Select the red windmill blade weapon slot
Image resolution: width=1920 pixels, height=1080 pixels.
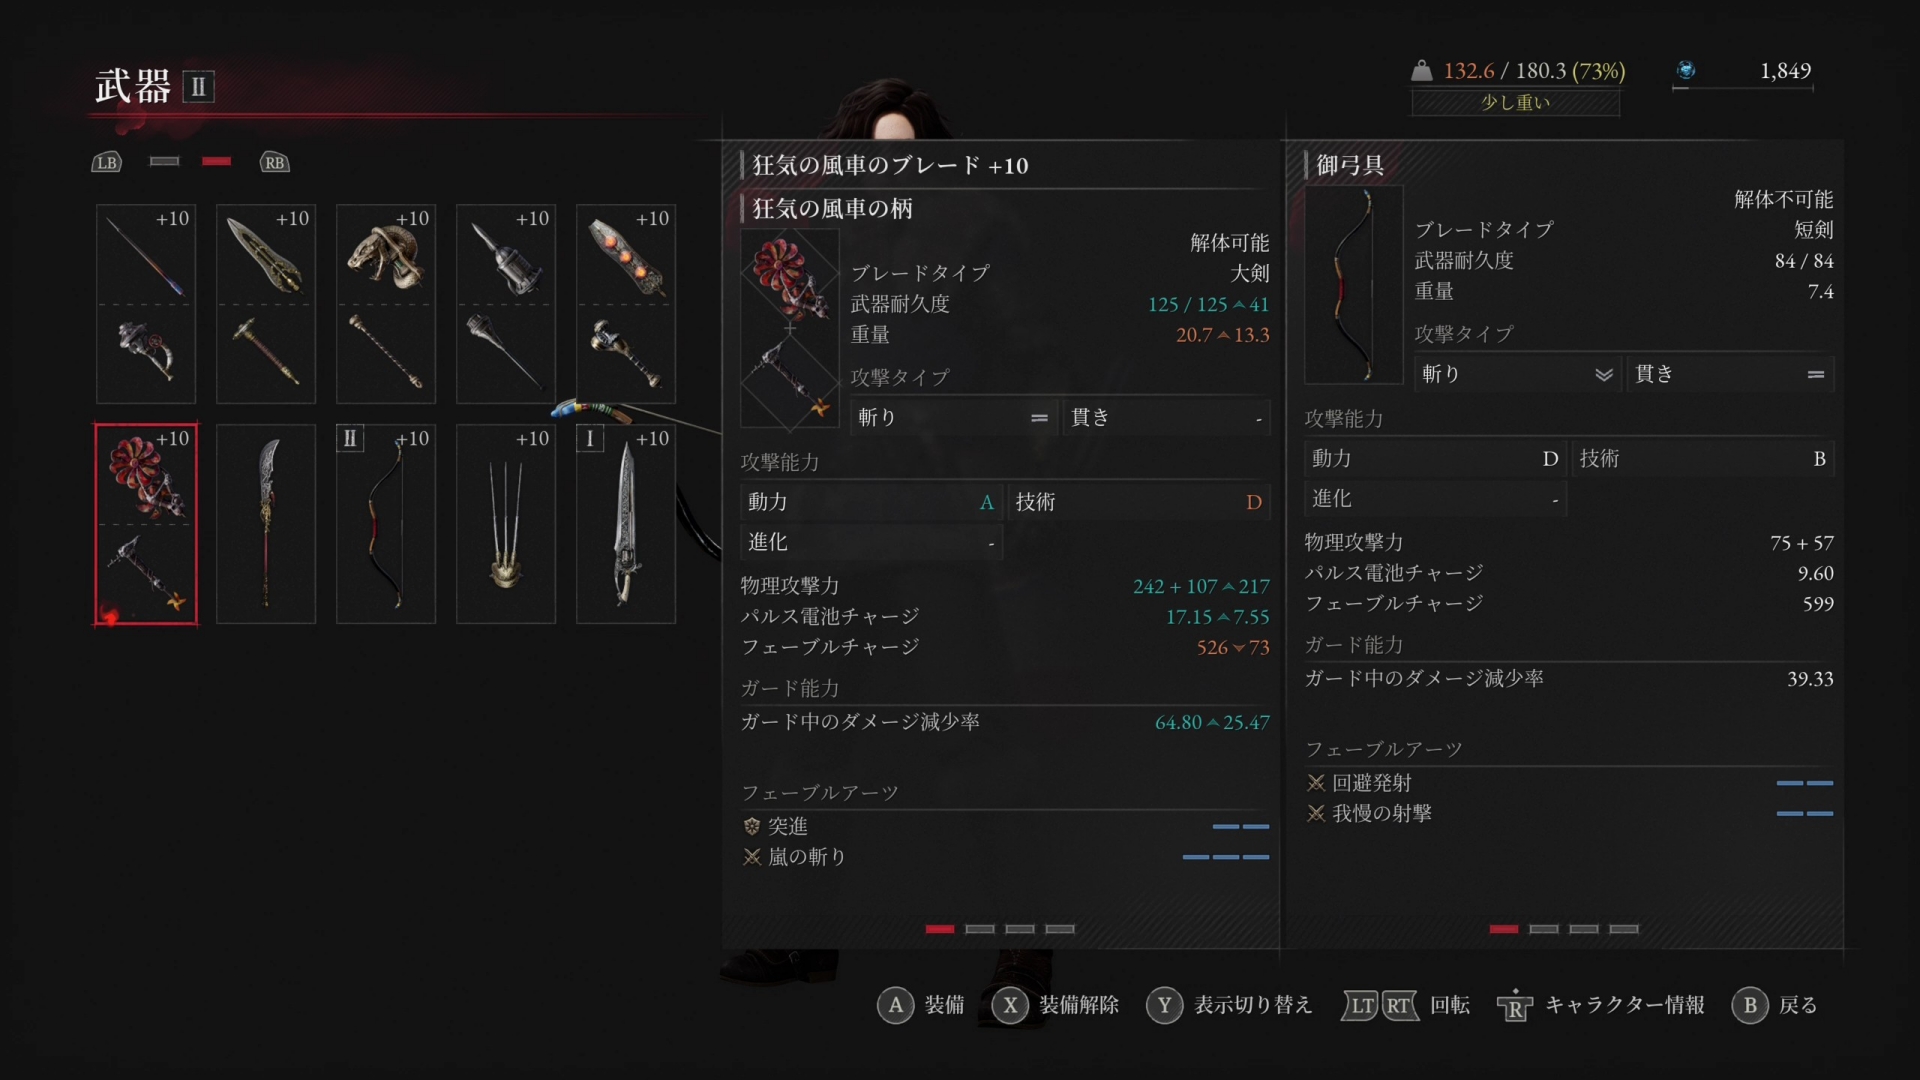146,524
